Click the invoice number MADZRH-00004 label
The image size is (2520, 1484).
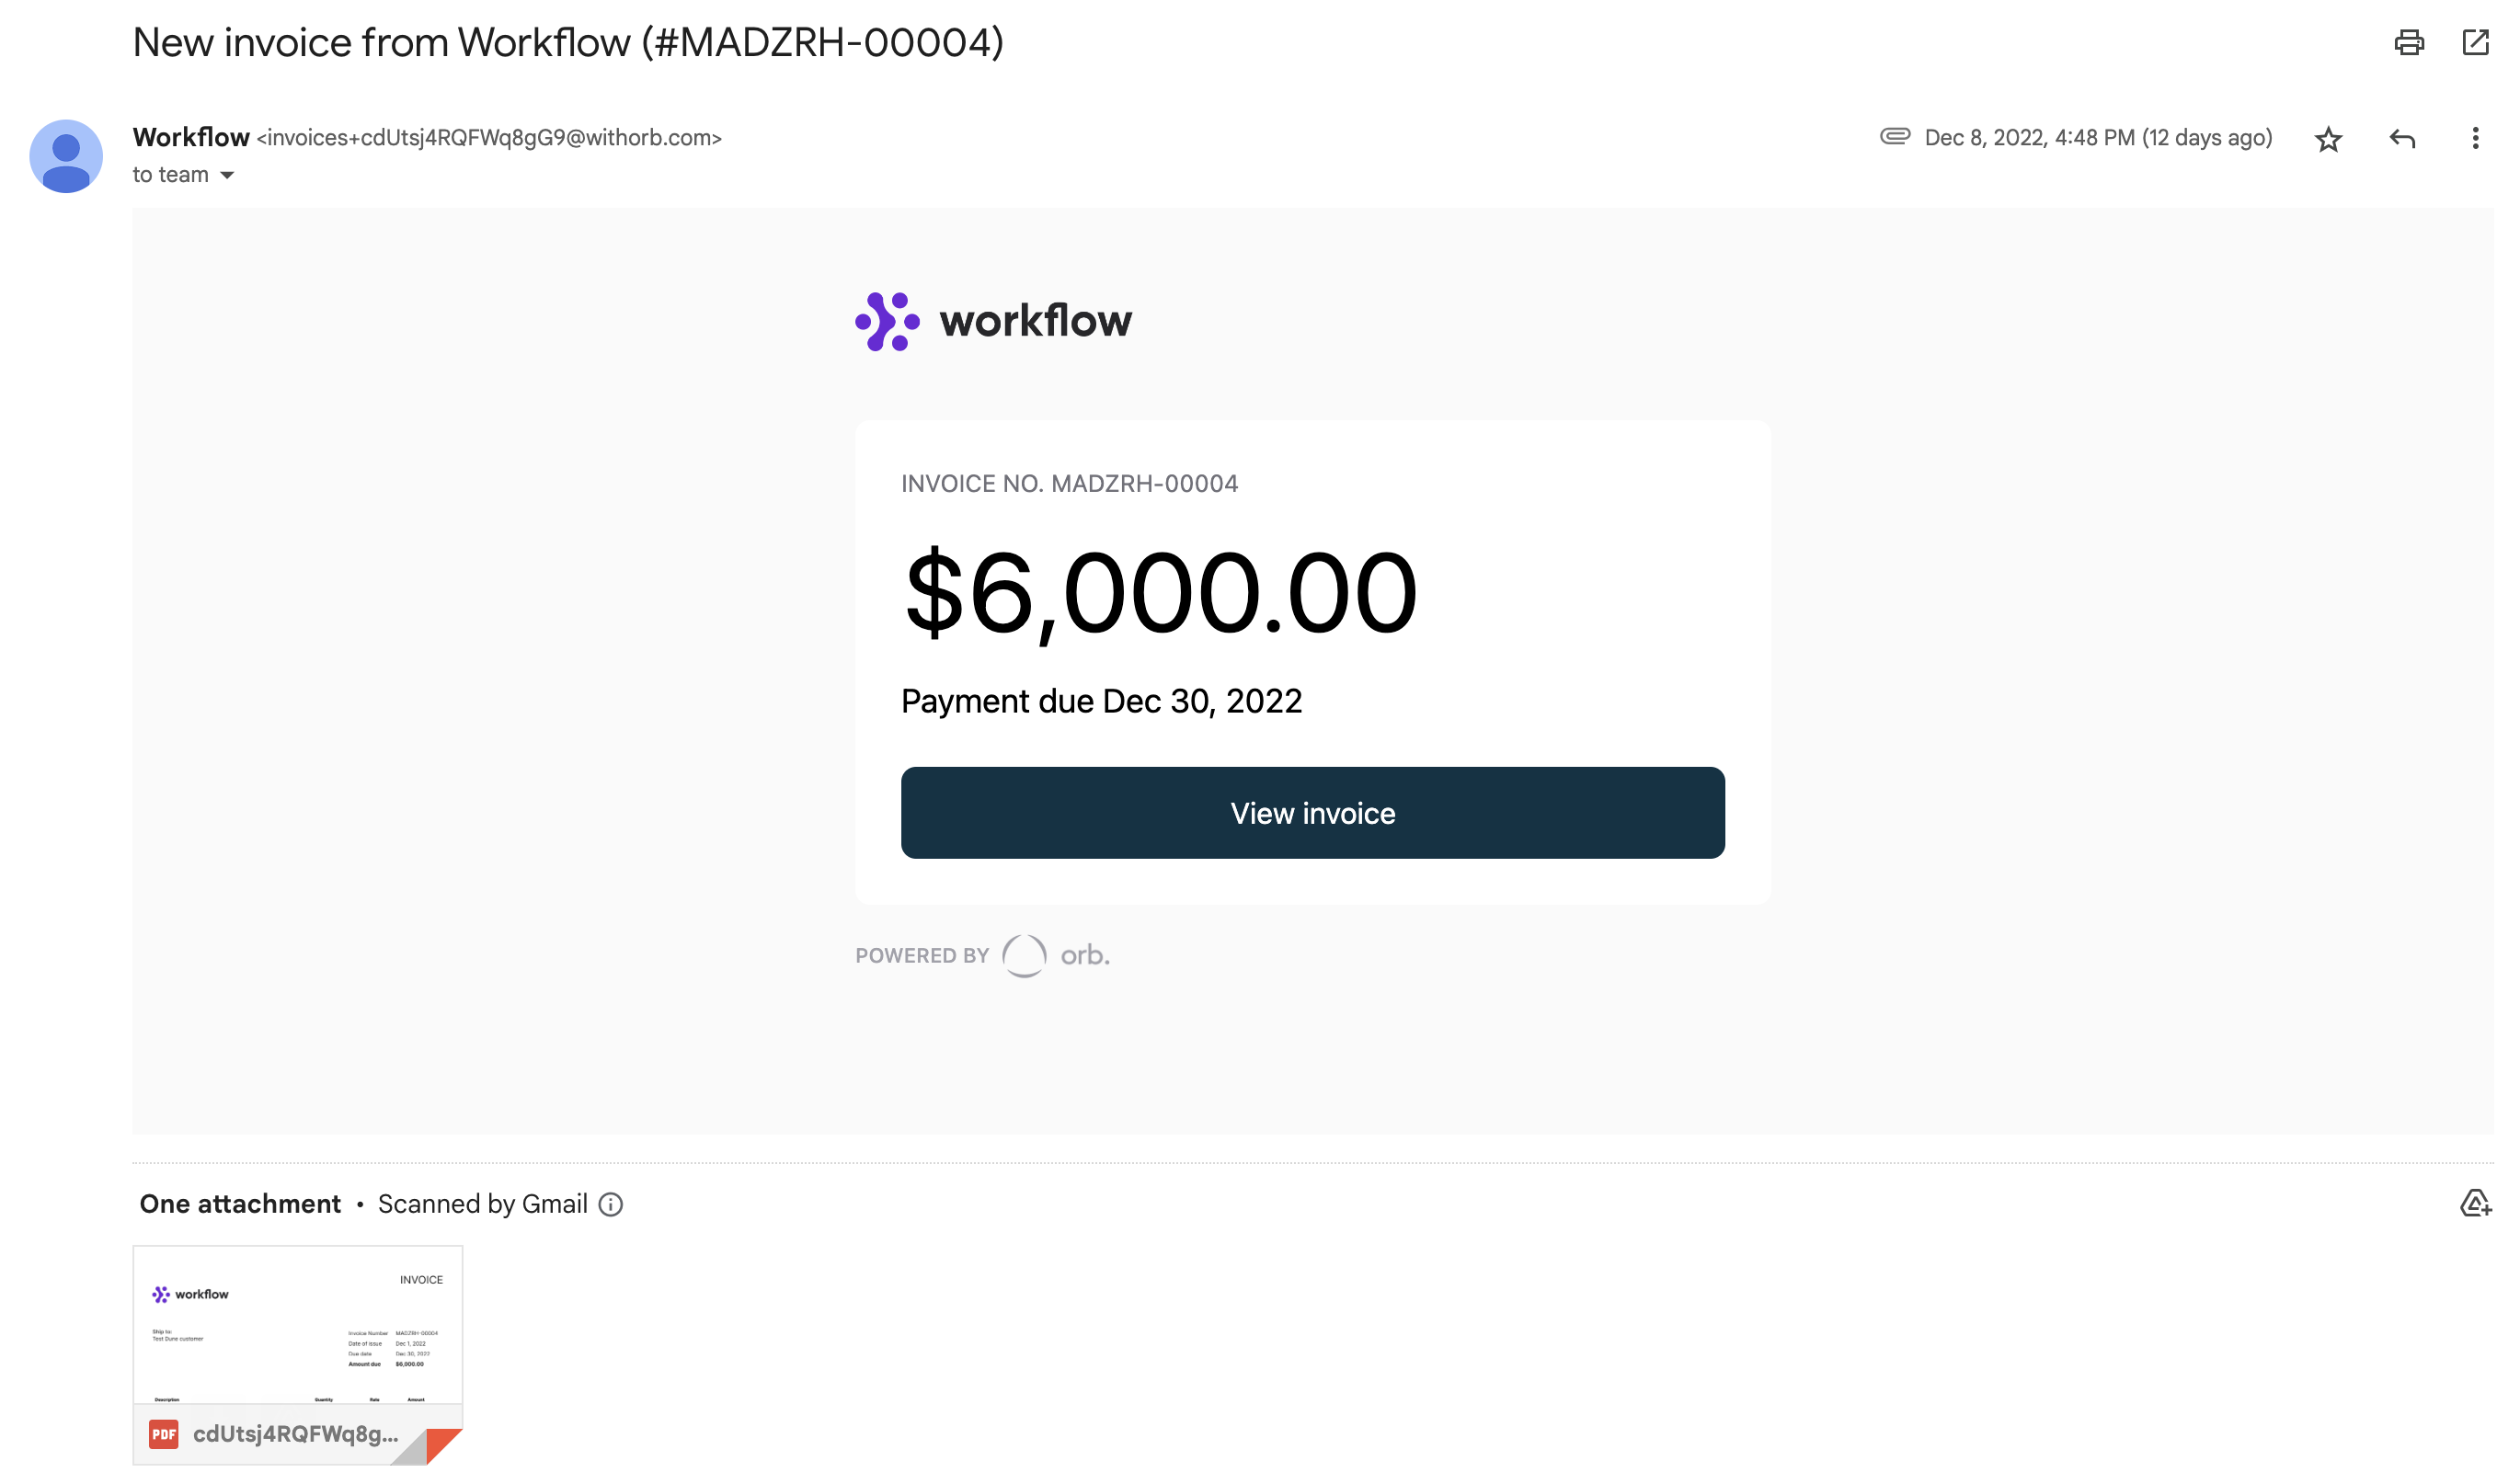[1069, 483]
